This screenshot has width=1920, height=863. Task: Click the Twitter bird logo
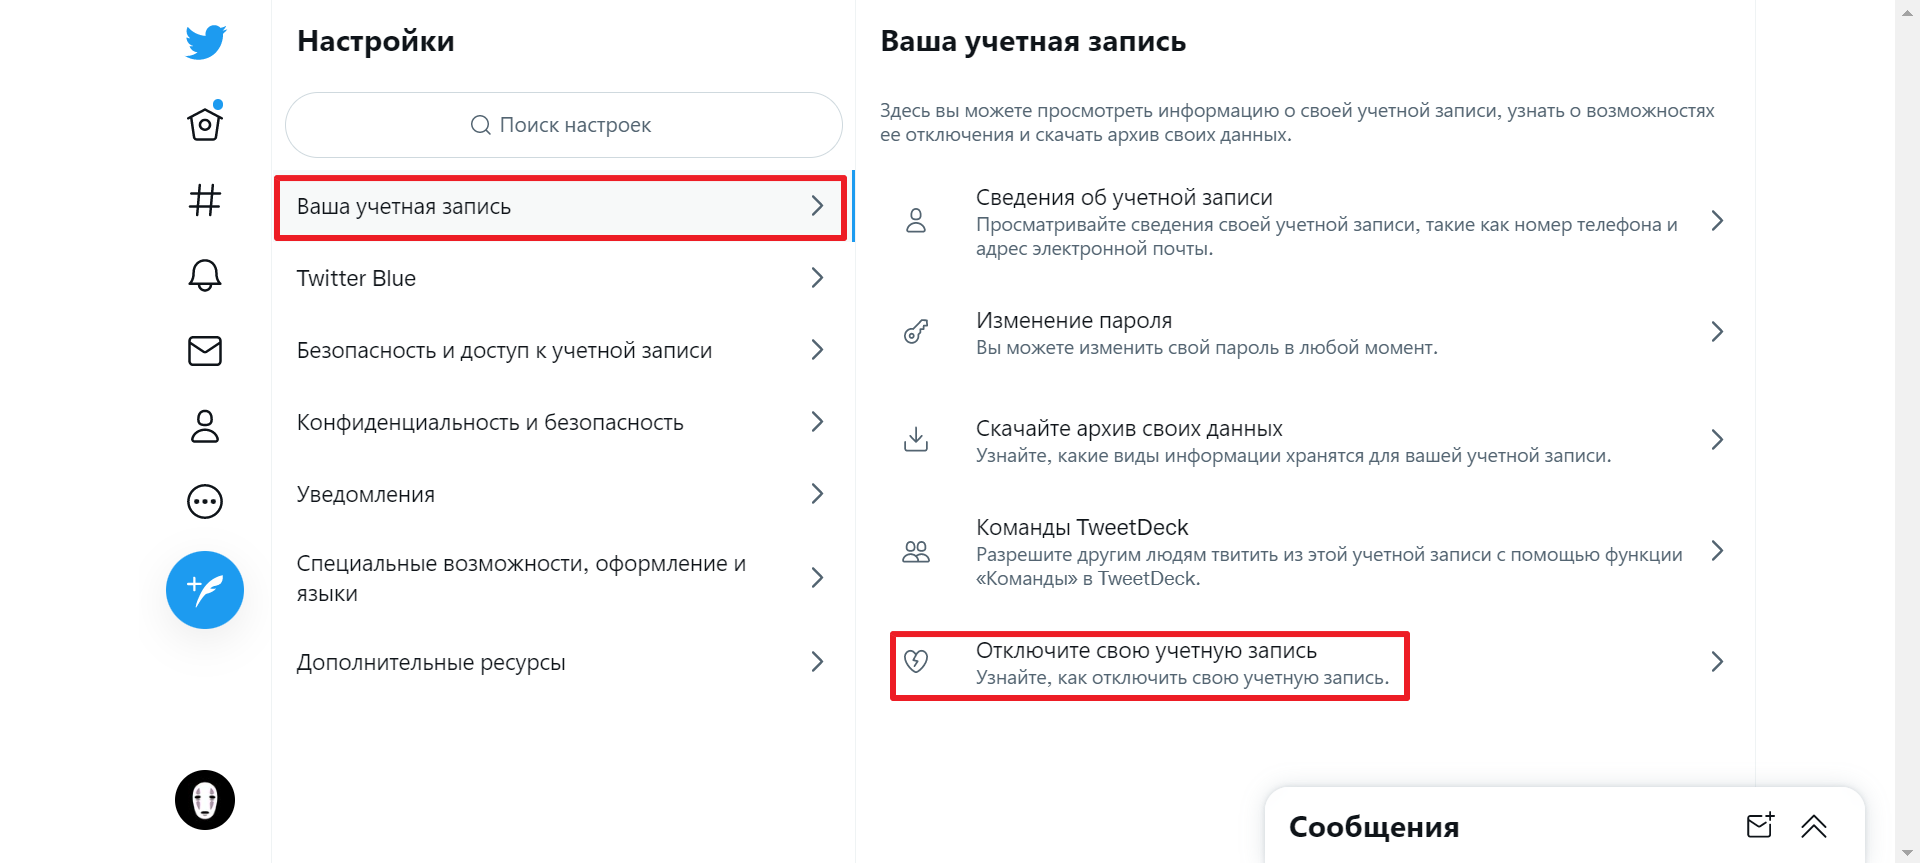[204, 42]
